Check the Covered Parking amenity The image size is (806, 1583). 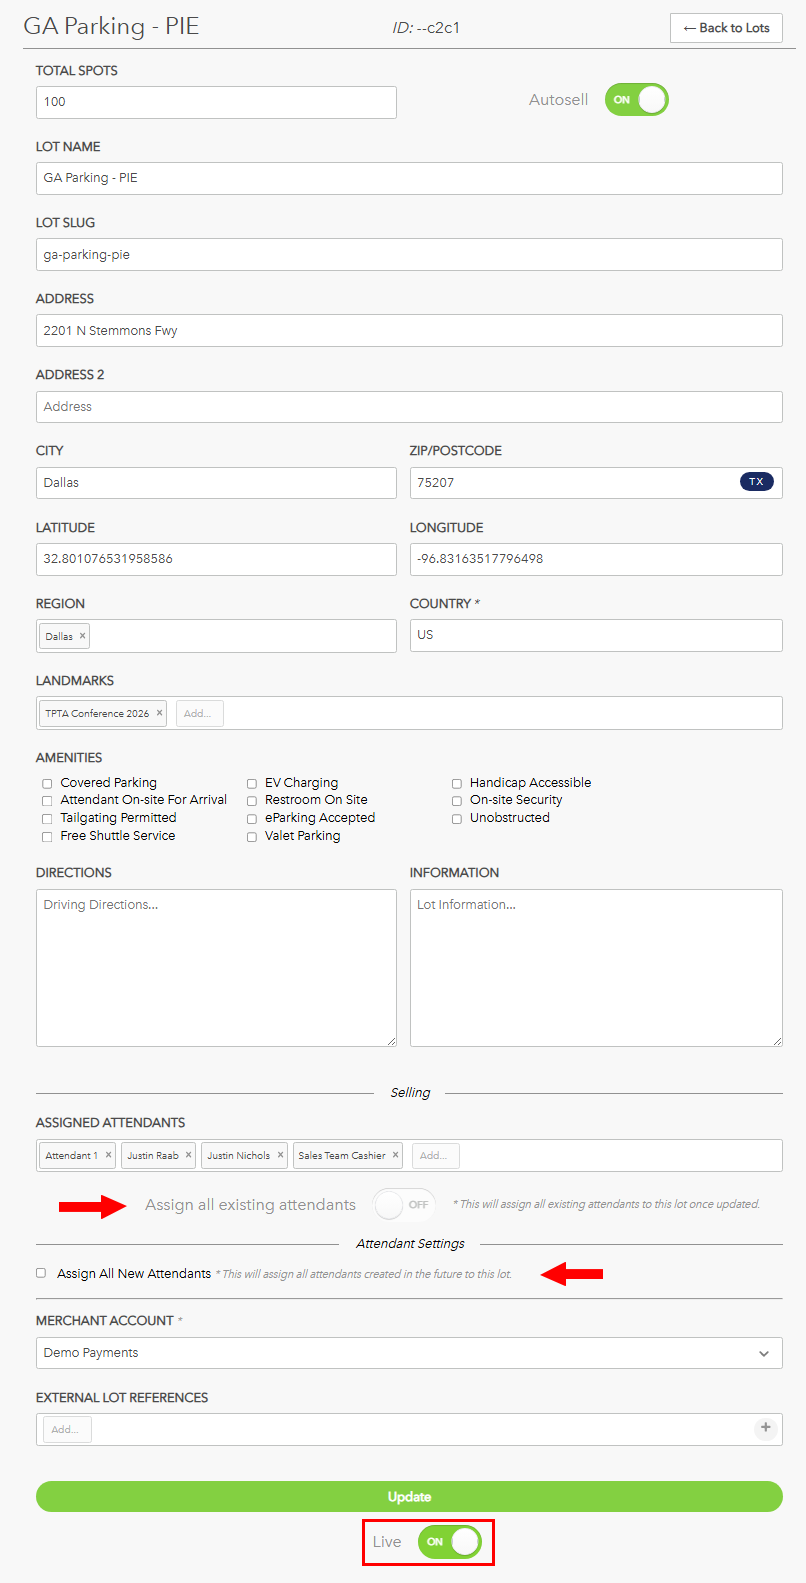pos(47,783)
